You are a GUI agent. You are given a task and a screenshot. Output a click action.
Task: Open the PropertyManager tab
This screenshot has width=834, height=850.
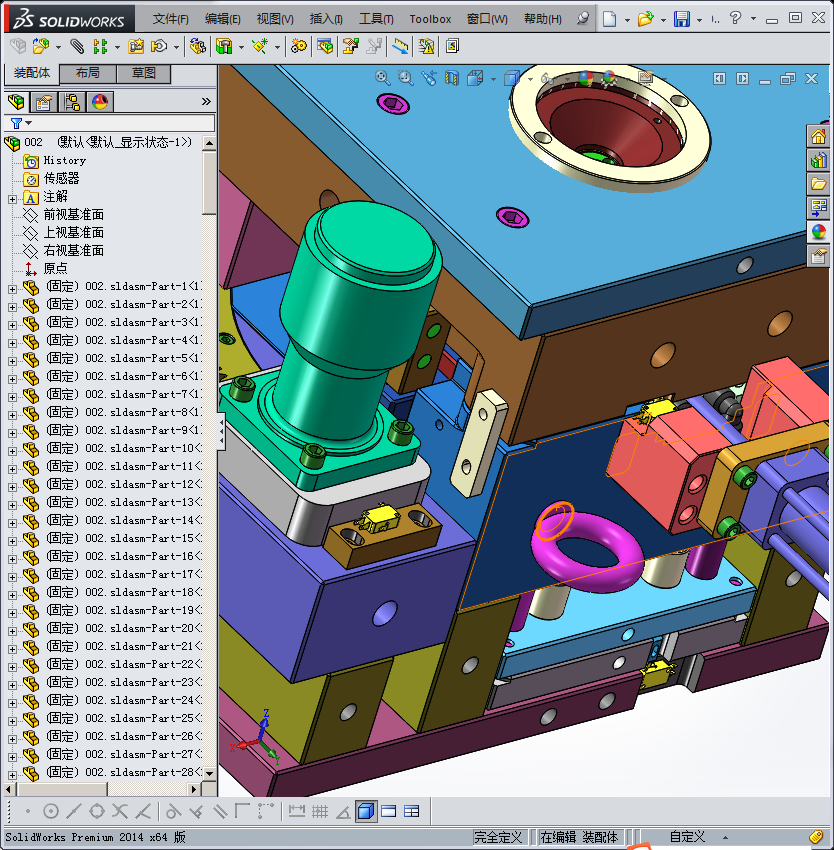[x=44, y=101]
